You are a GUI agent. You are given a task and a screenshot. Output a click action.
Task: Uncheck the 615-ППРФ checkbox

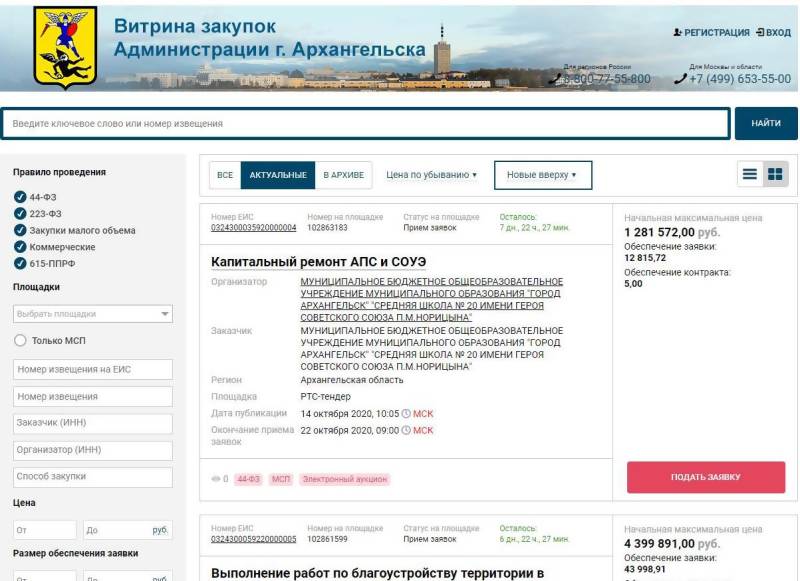click(20, 263)
